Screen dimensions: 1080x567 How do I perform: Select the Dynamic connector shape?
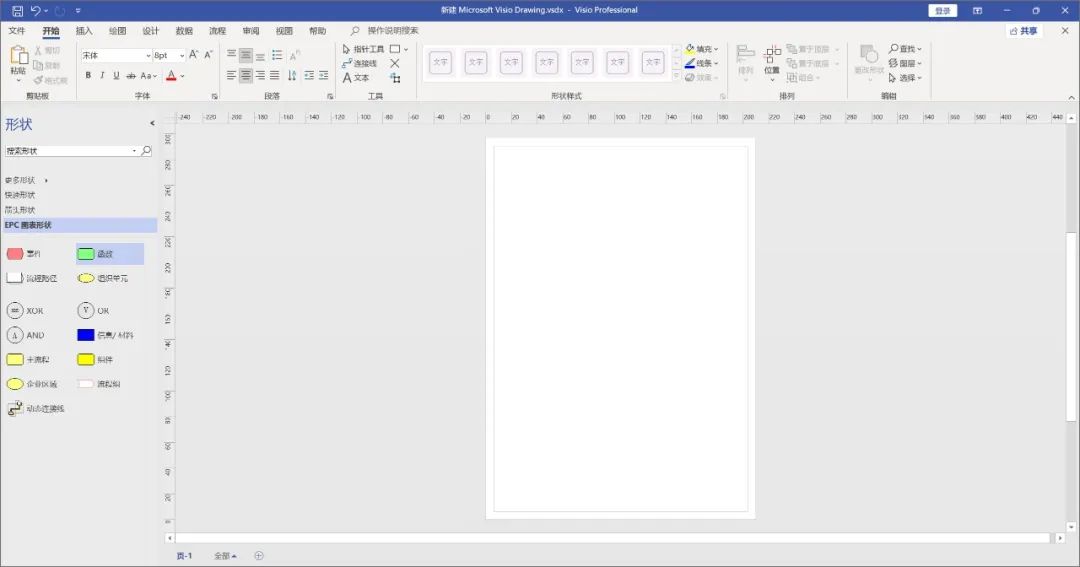click(35, 409)
